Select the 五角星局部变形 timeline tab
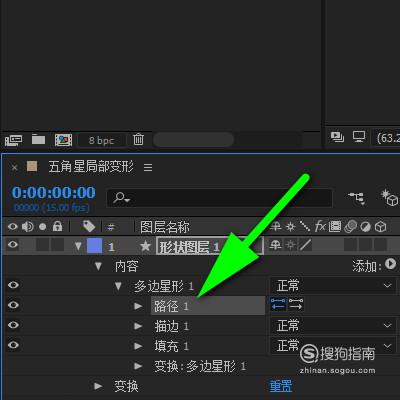 [x=91, y=166]
